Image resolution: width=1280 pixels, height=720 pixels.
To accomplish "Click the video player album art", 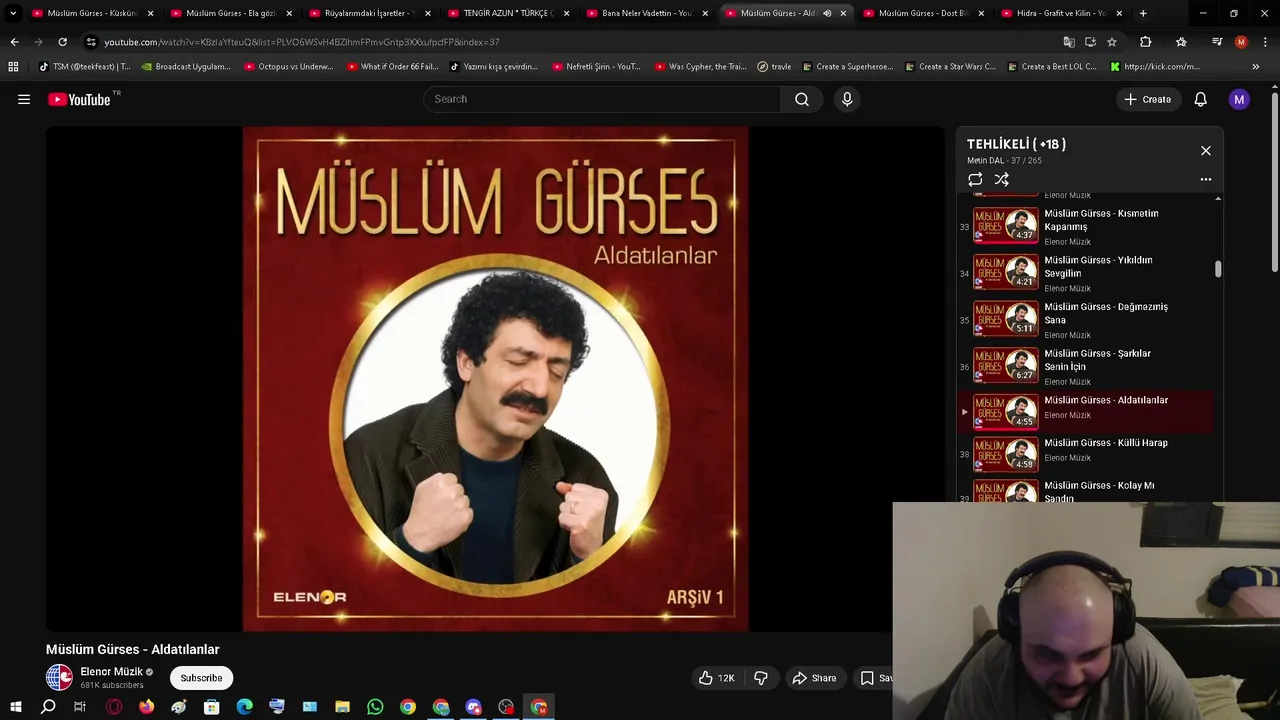I will click(x=495, y=379).
